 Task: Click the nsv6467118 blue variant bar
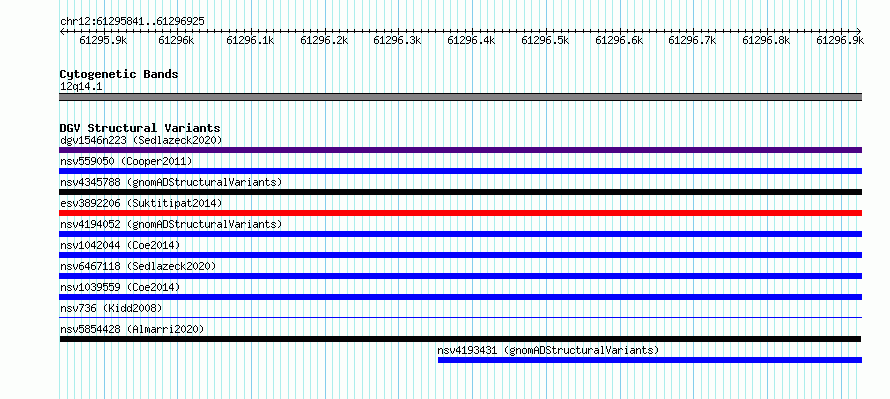[460, 276]
